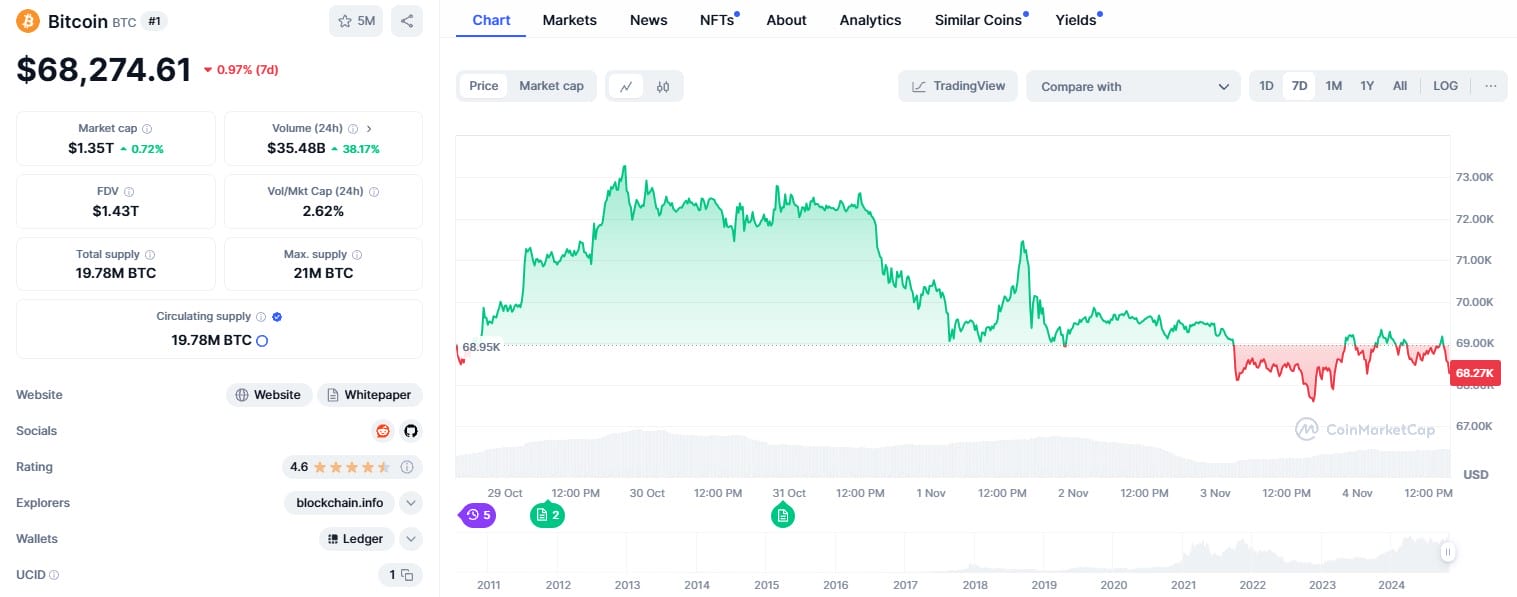Click the $35.48B volume value

[x=296, y=148]
